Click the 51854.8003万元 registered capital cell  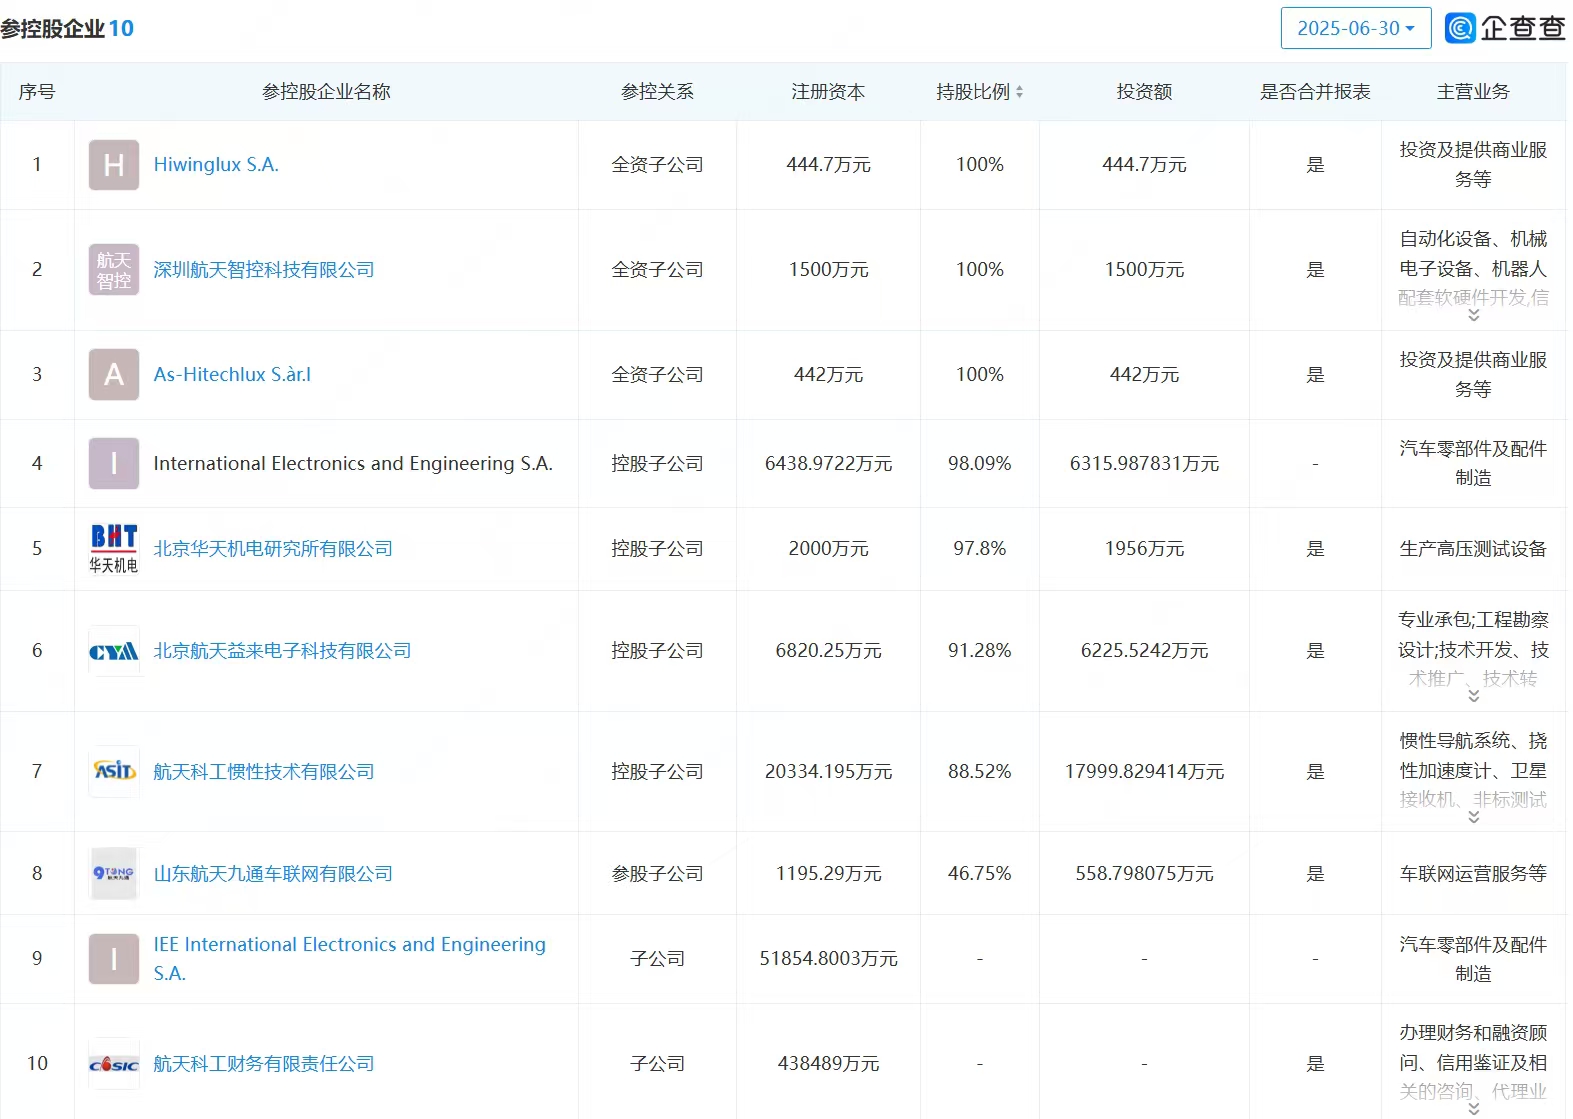point(828,959)
